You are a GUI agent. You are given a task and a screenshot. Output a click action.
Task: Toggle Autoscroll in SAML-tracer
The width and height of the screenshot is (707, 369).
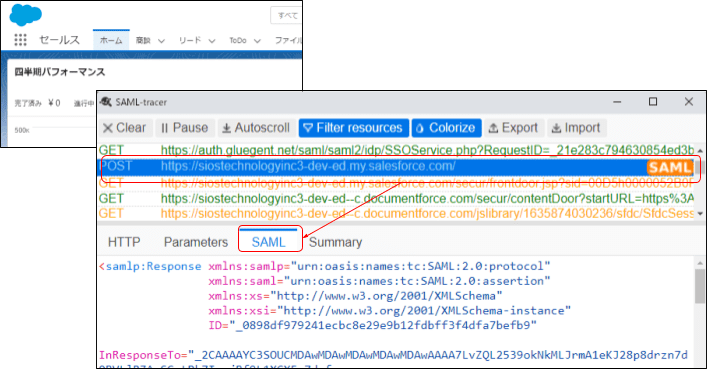coord(256,128)
